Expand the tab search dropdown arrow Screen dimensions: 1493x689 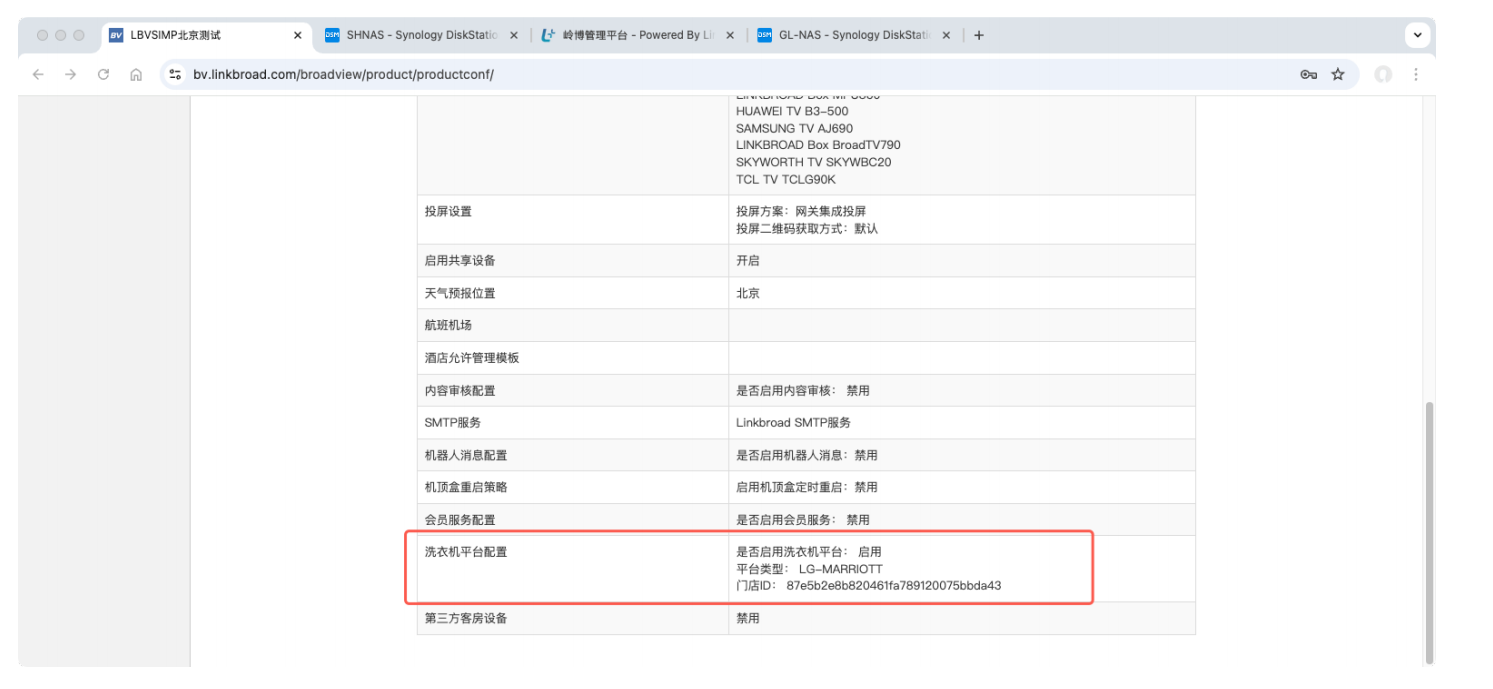[1417, 35]
